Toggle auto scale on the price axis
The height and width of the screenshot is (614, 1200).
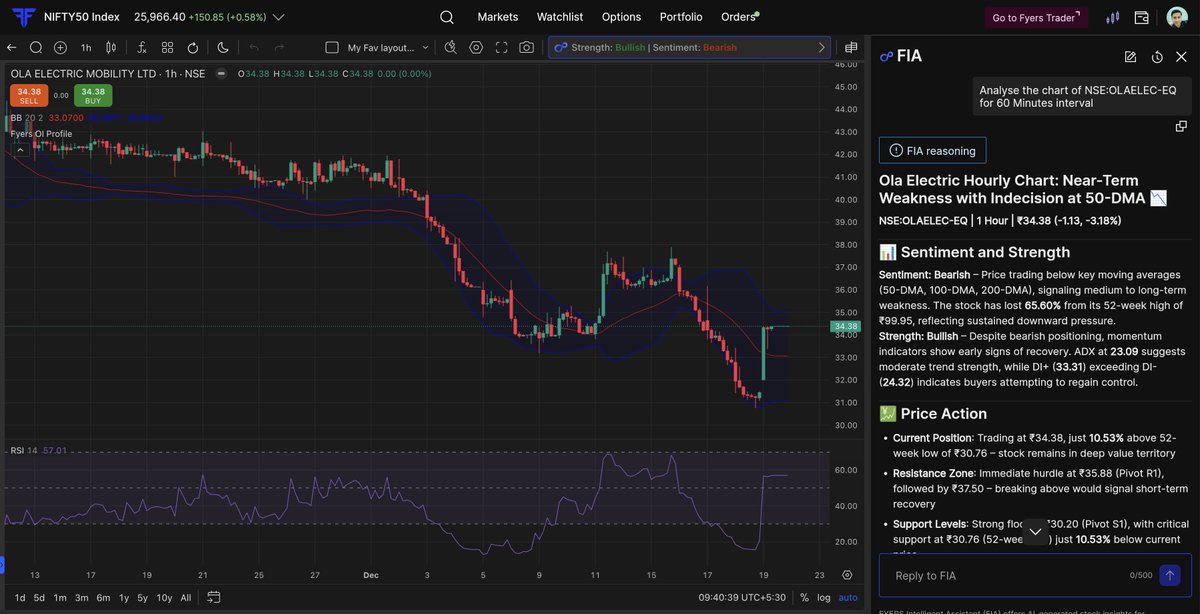click(848, 597)
